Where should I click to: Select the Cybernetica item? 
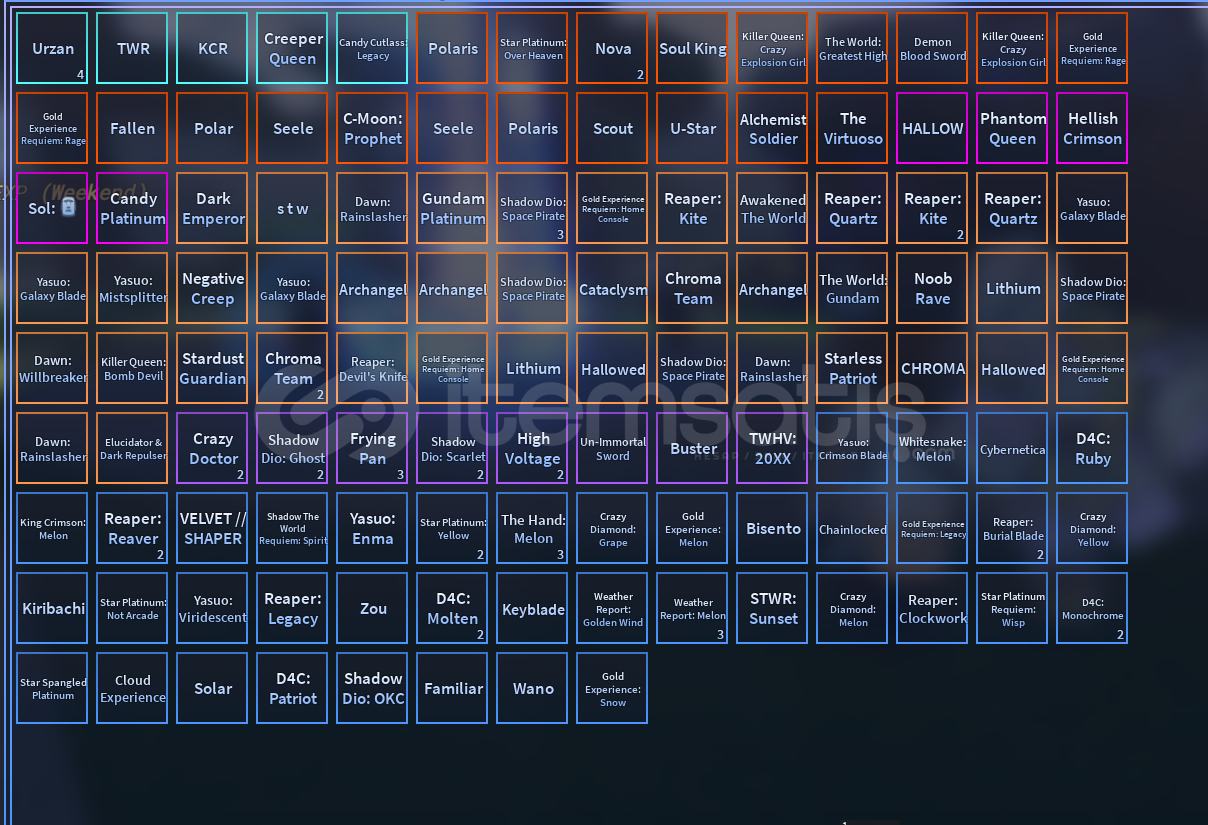tap(1012, 448)
